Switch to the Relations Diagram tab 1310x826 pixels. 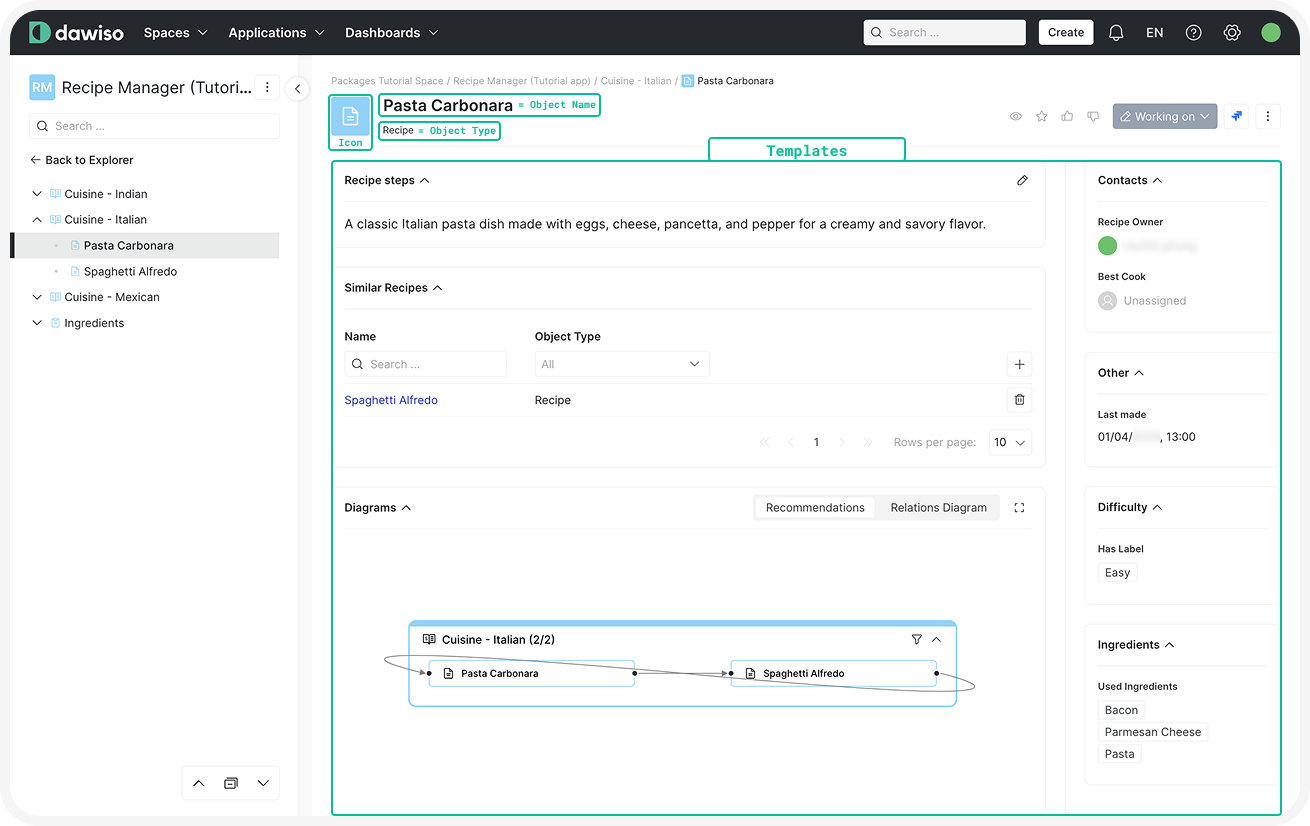coord(938,508)
